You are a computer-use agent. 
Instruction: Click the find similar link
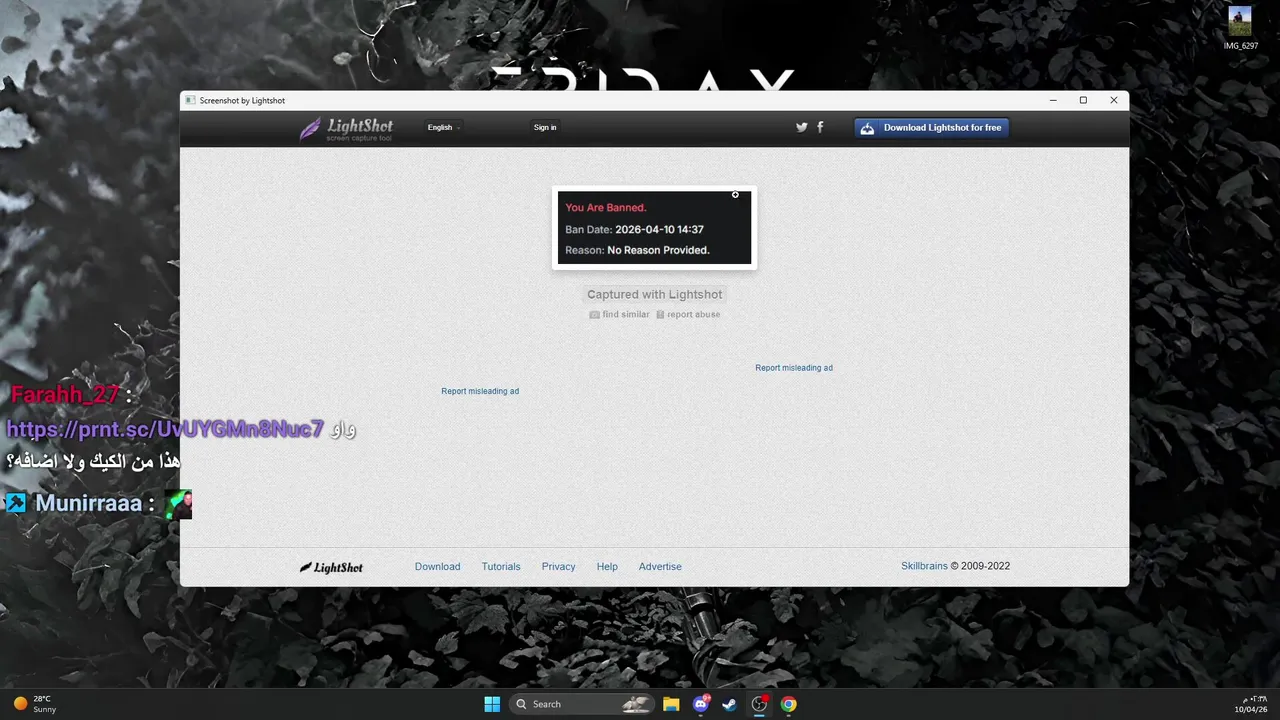pyautogui.click(x=619, y=314)
